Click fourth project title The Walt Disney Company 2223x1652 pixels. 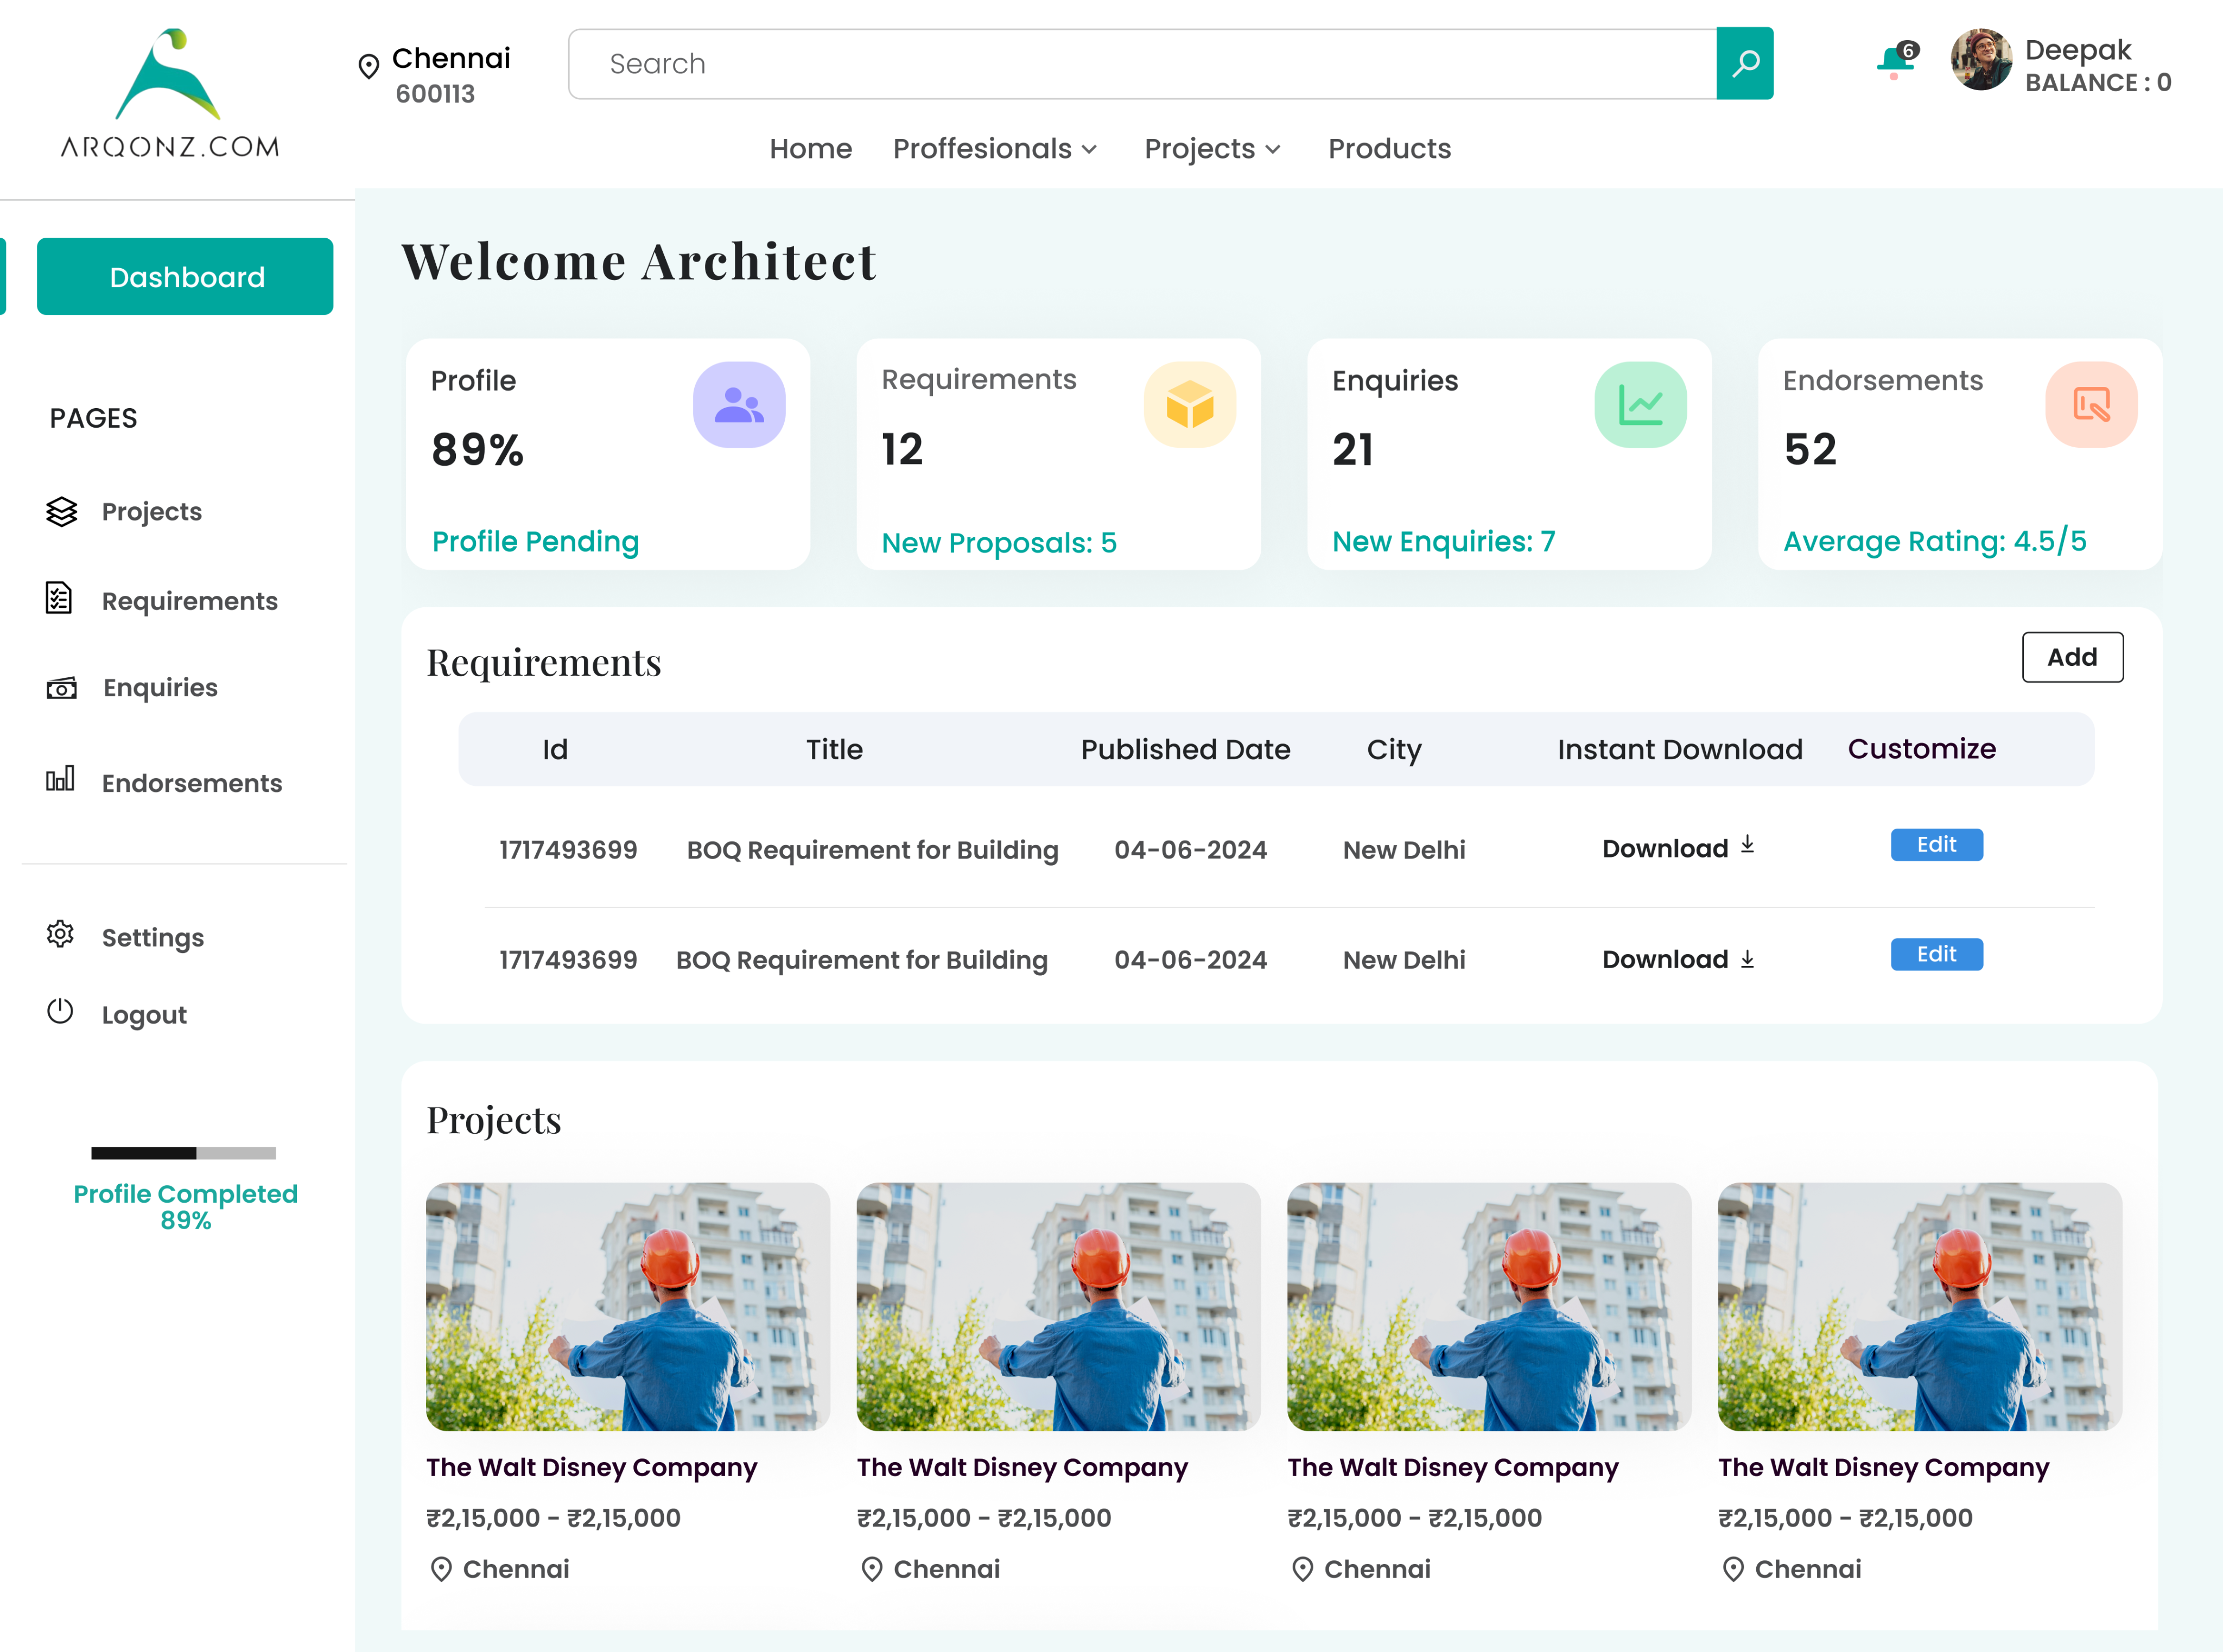pyautogui.click(x=1884, y=1468)
